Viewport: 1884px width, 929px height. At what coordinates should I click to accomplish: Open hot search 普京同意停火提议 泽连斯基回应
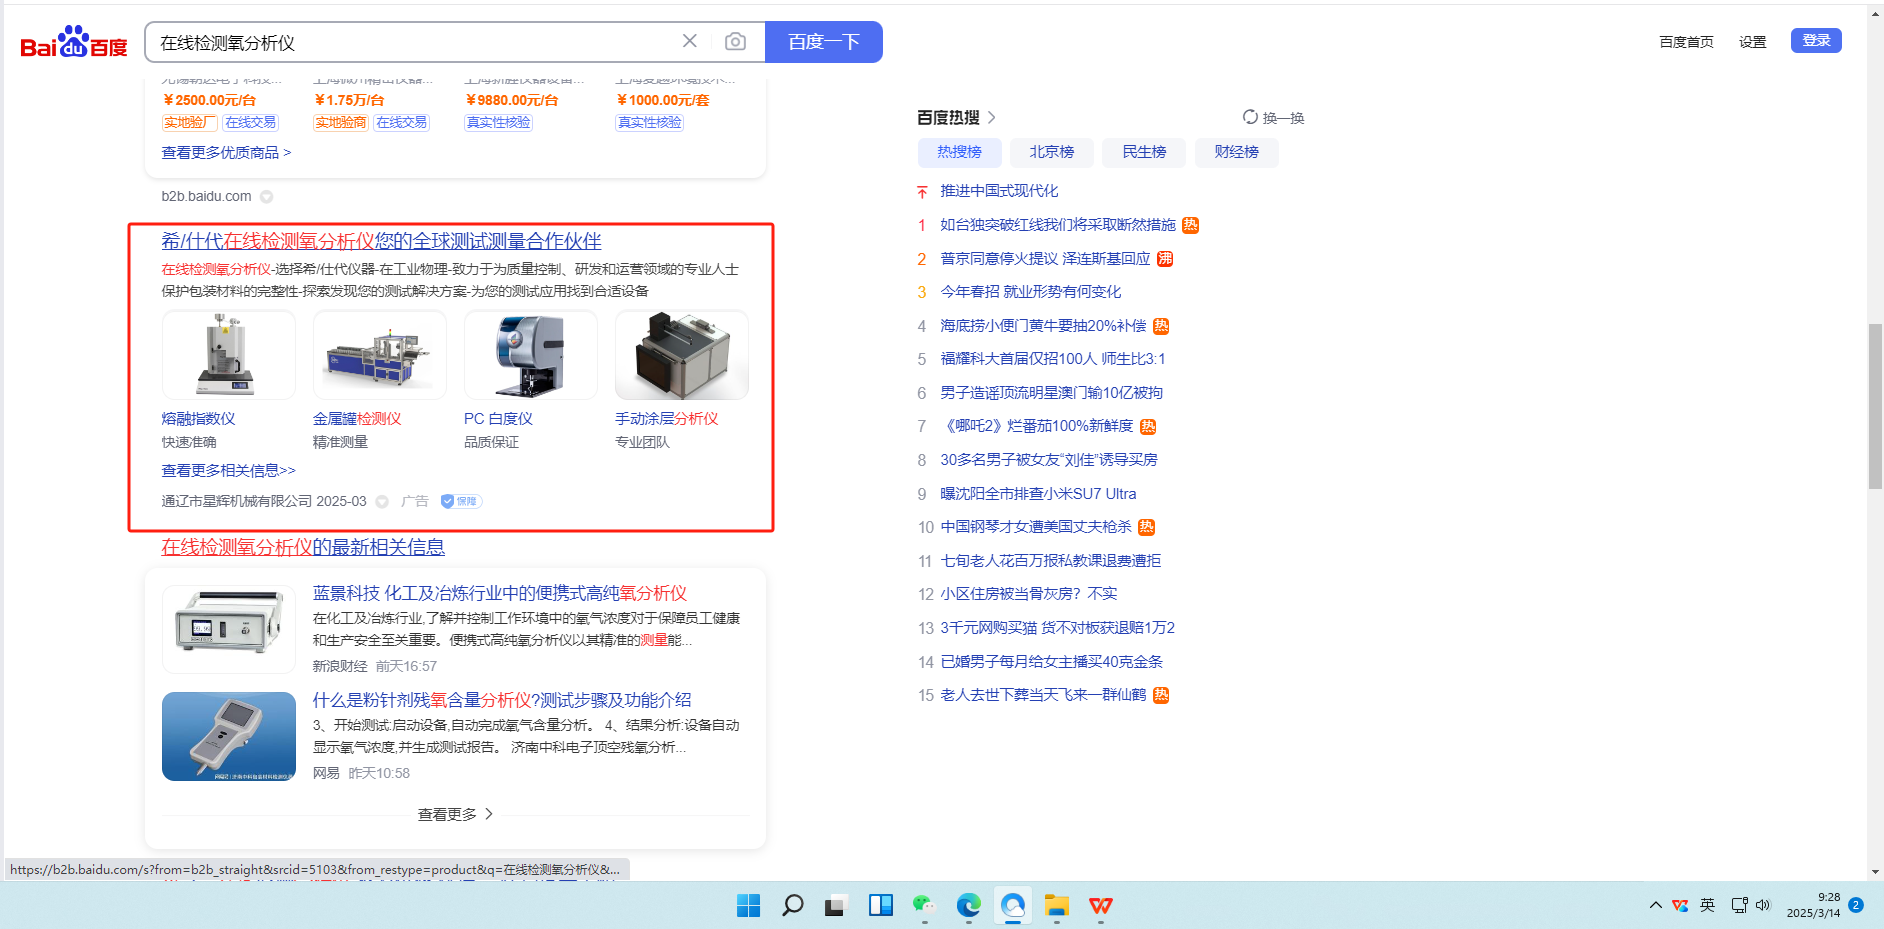point(1045,259)
